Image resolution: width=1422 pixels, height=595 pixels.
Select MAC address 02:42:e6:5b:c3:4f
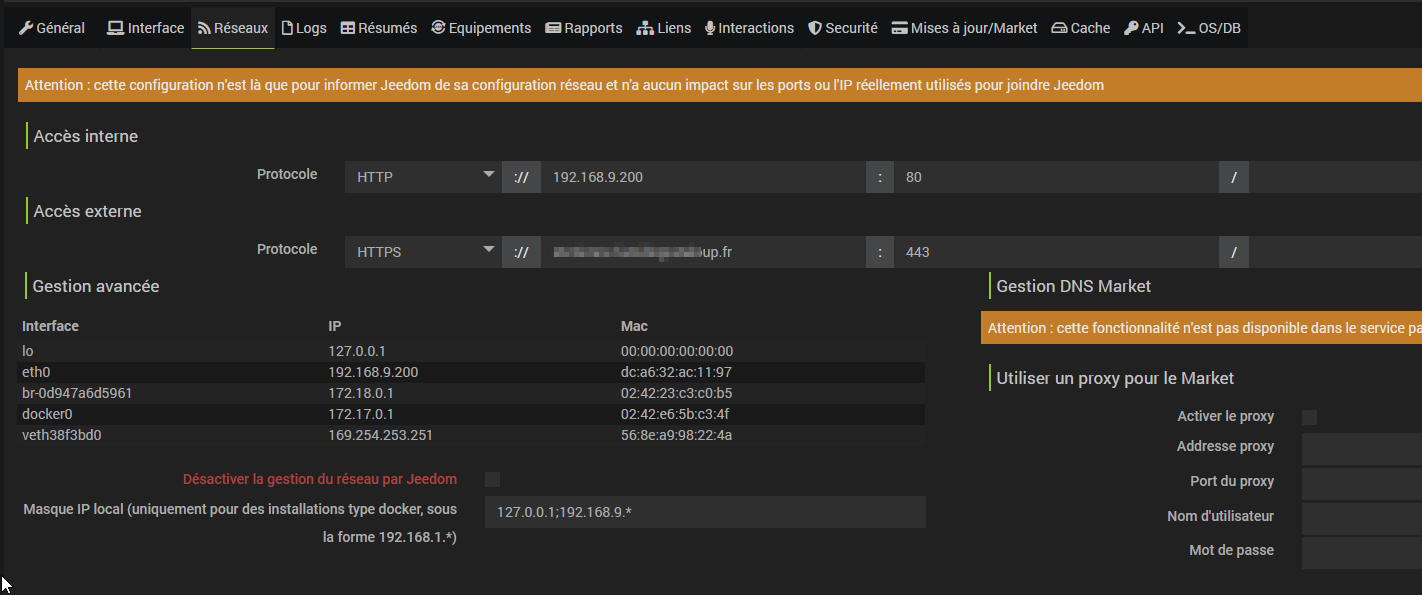[676, 414]
